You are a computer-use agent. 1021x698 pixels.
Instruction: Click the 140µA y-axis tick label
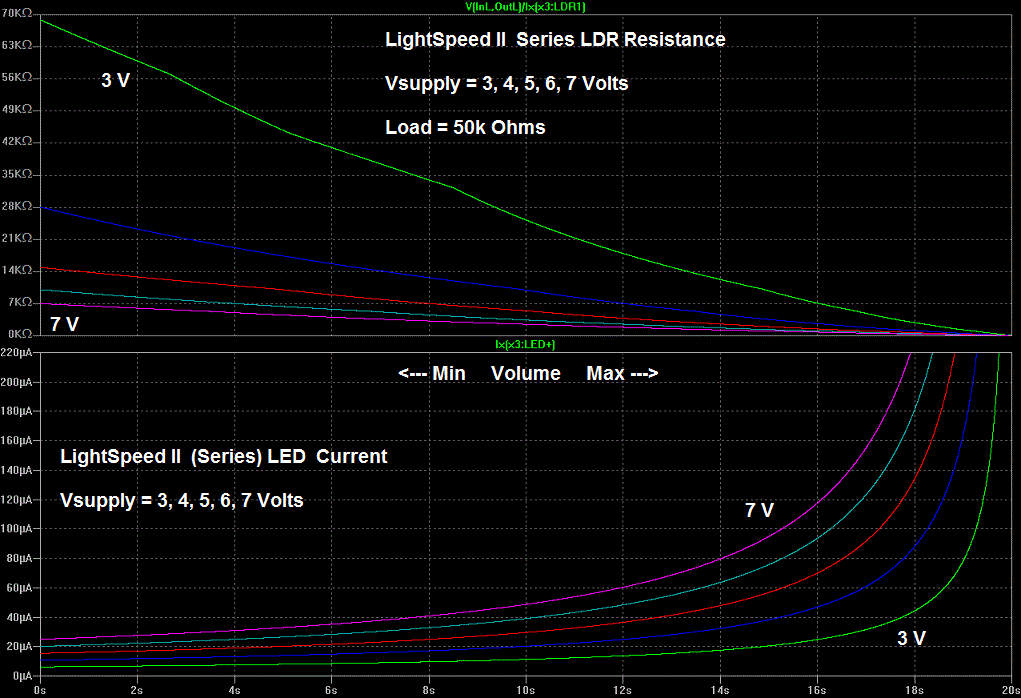[16, 470]
